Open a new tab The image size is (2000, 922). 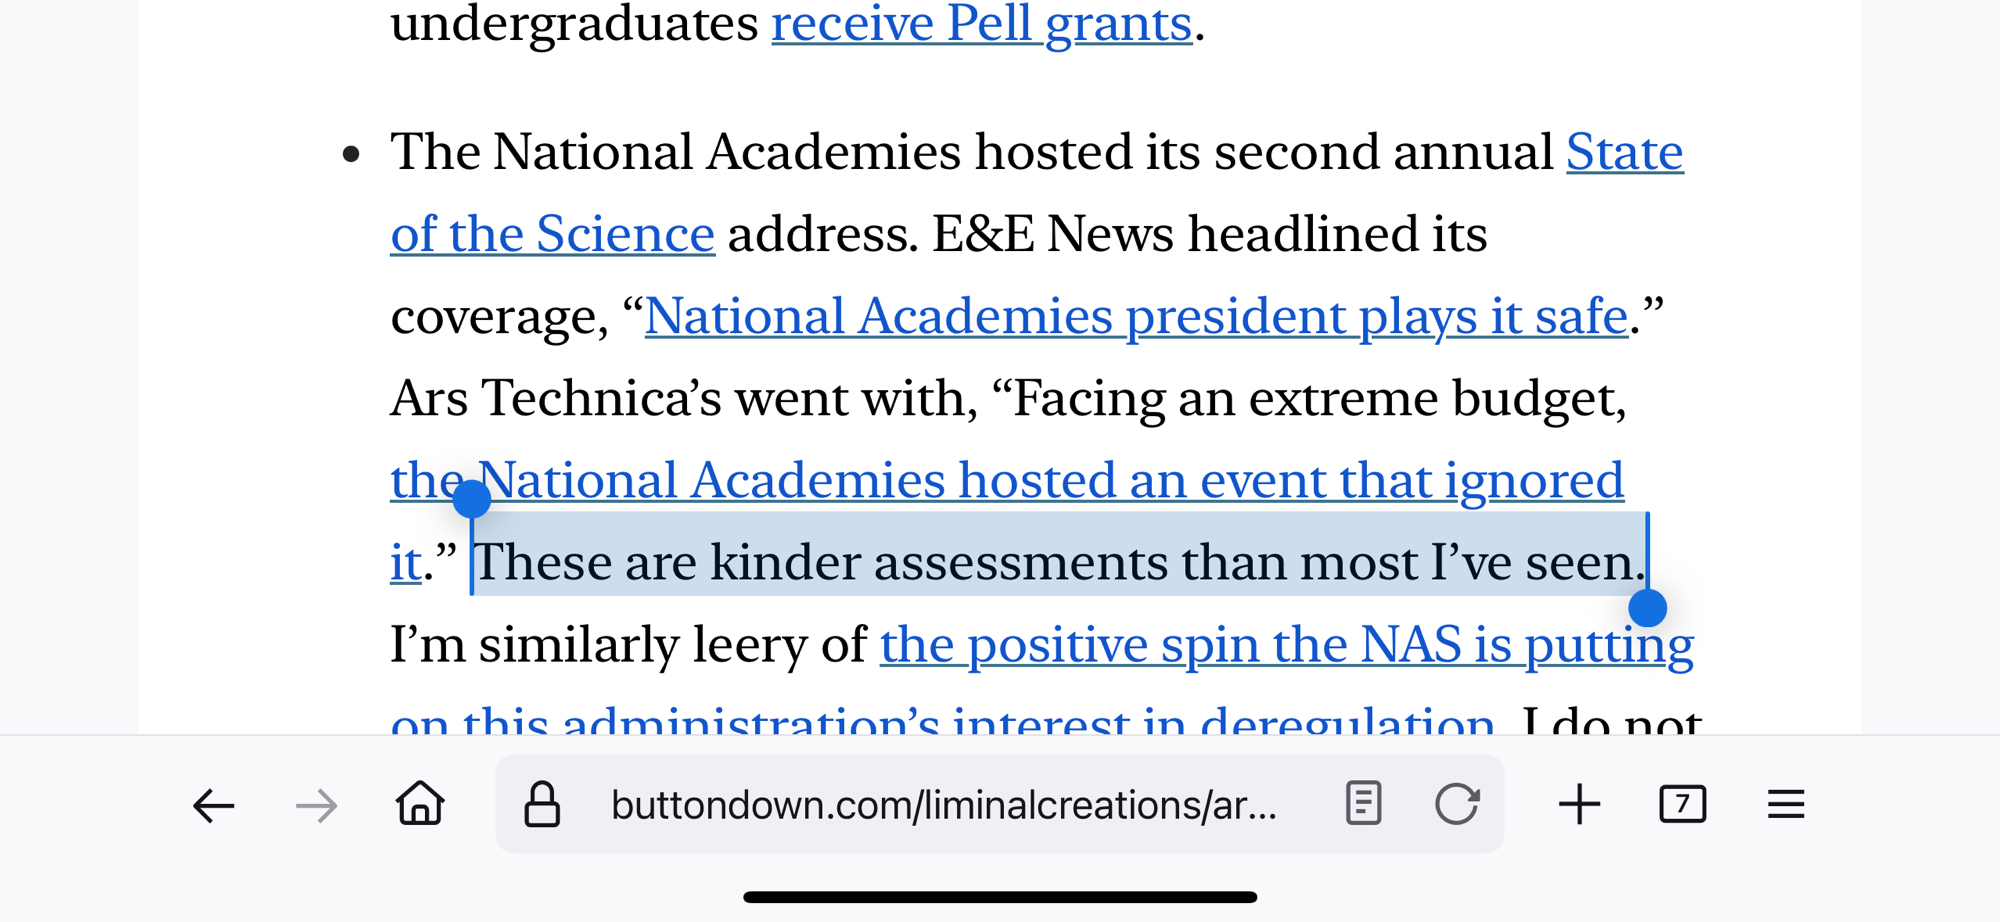(x=1580, y=804)
